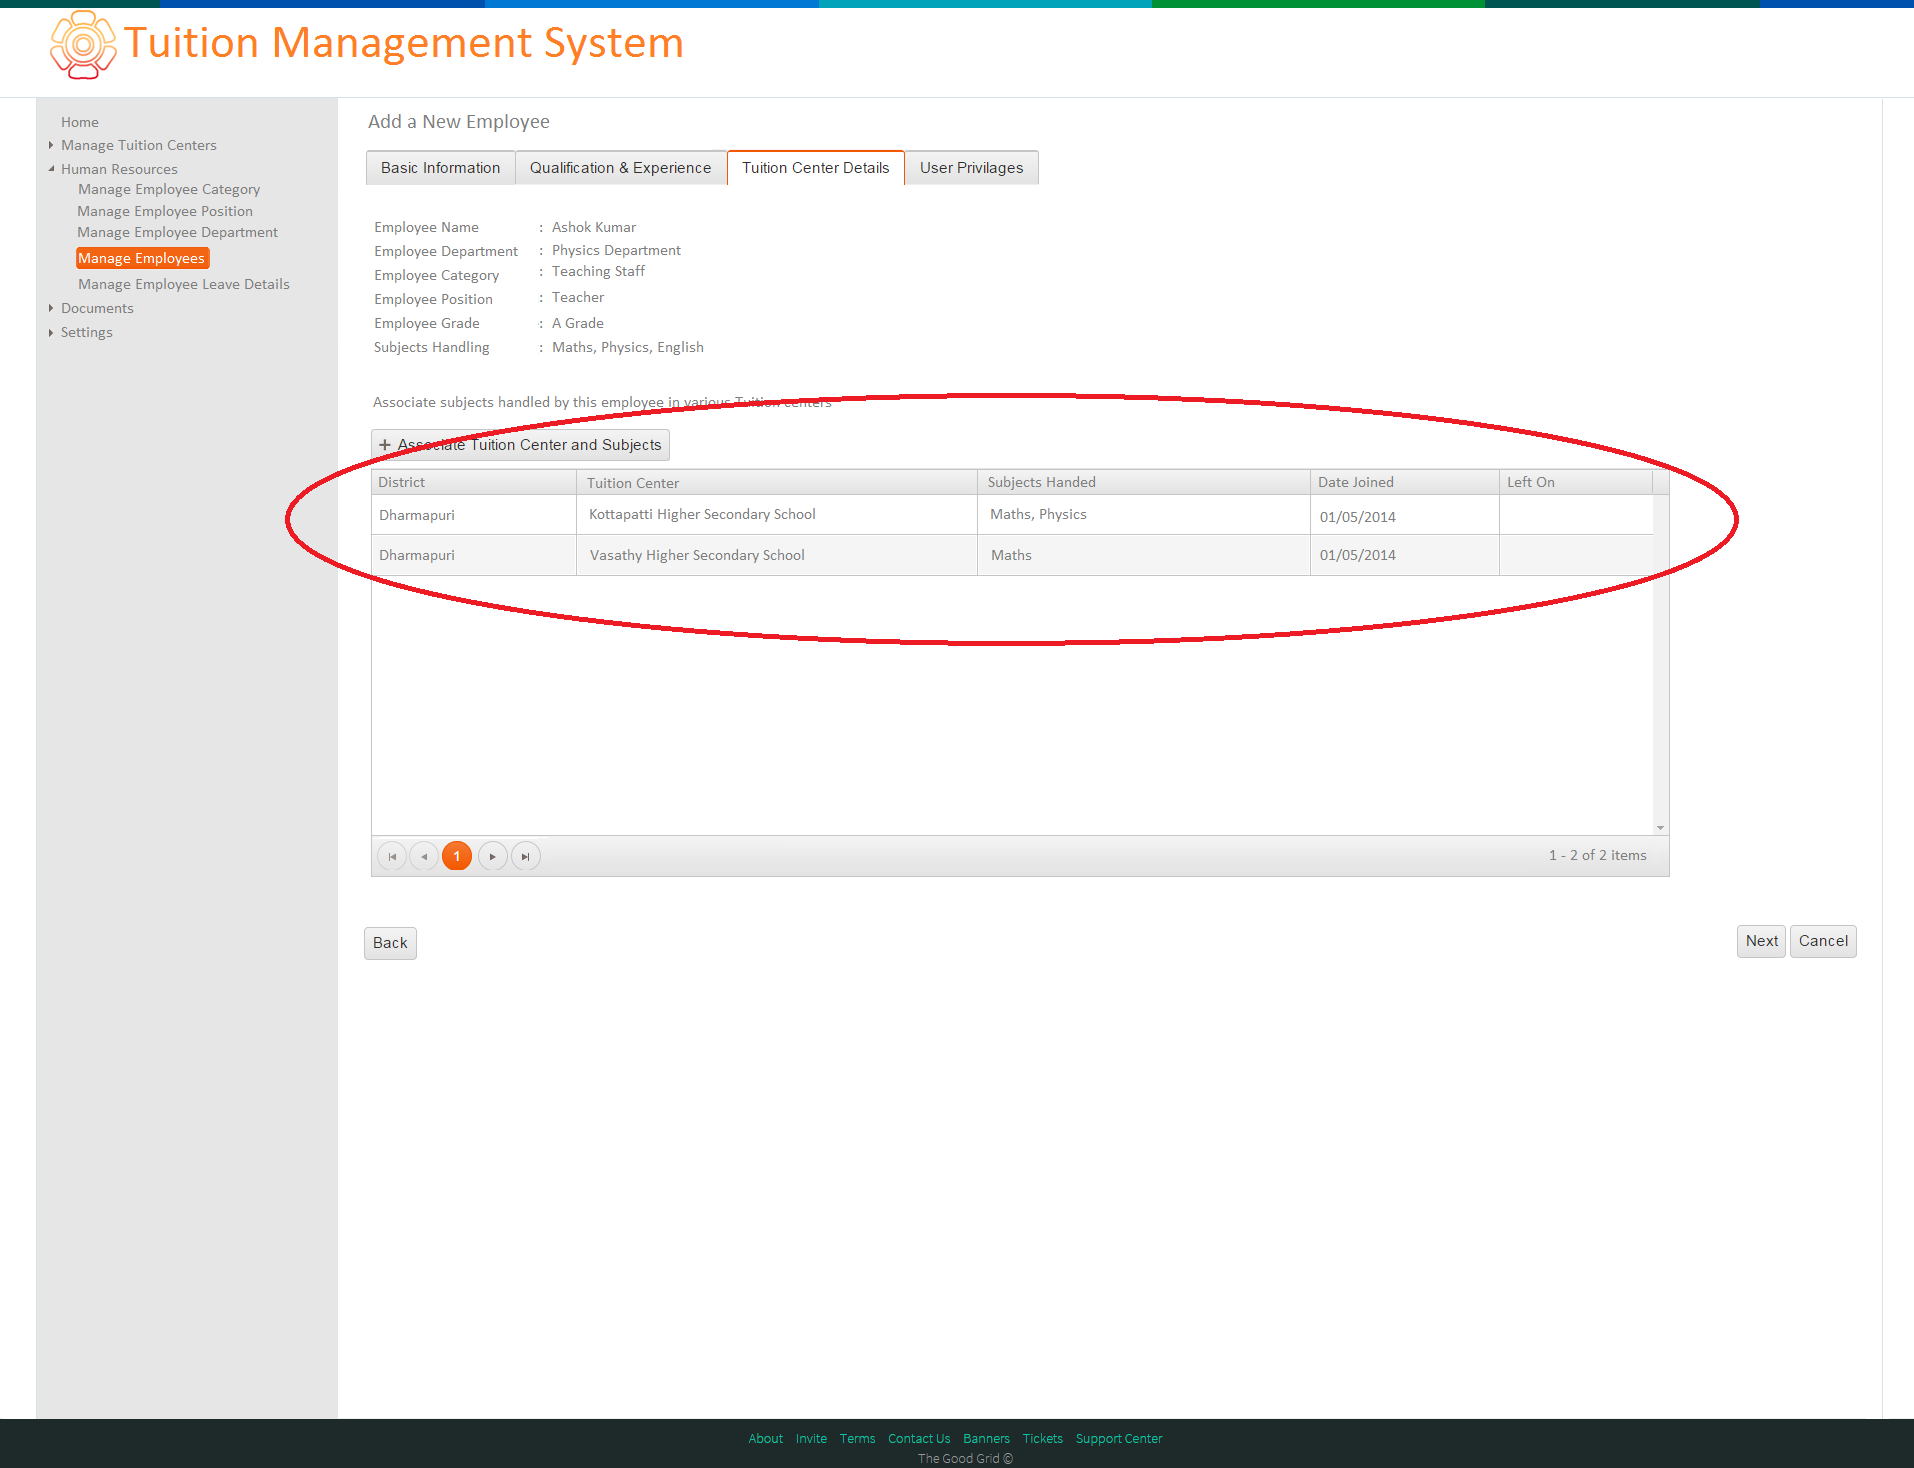Click the Tuition Management System title
1914x1468 pixels.
coord(404,44)
